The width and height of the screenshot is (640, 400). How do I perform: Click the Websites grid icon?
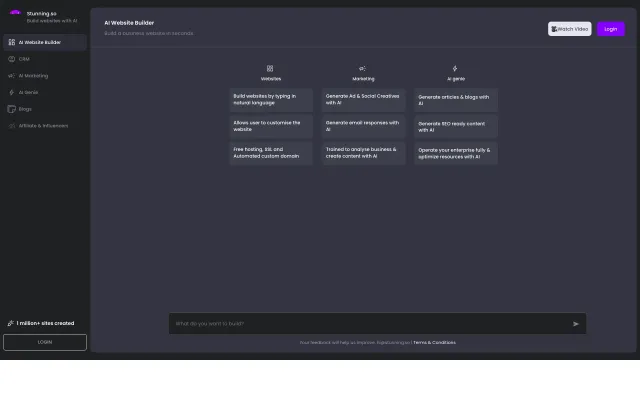(x=270, y=68)
